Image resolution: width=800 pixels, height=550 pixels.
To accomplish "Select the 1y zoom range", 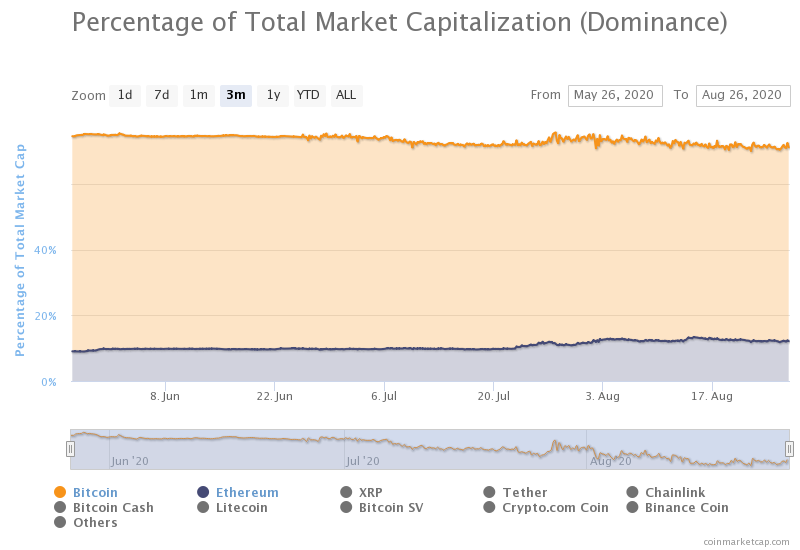I will click(273, 95).
